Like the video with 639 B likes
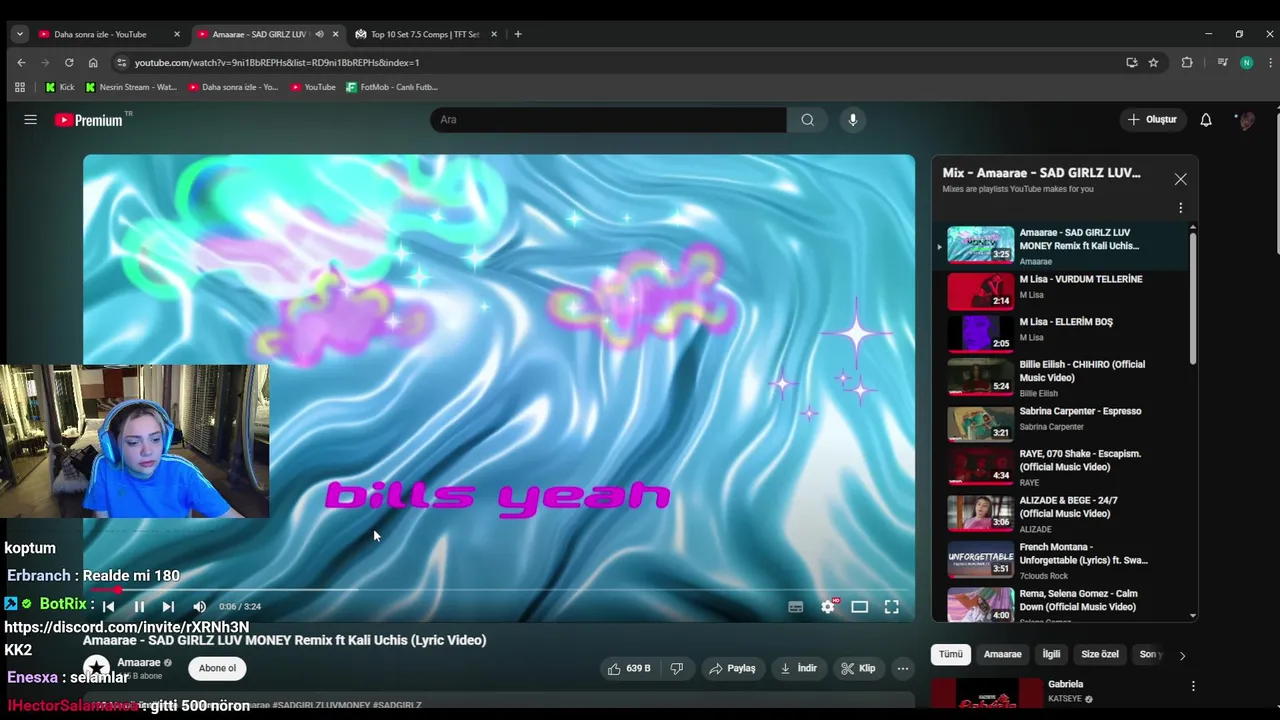This screenshot has width=1280, height=720. (x=630, y=668)
